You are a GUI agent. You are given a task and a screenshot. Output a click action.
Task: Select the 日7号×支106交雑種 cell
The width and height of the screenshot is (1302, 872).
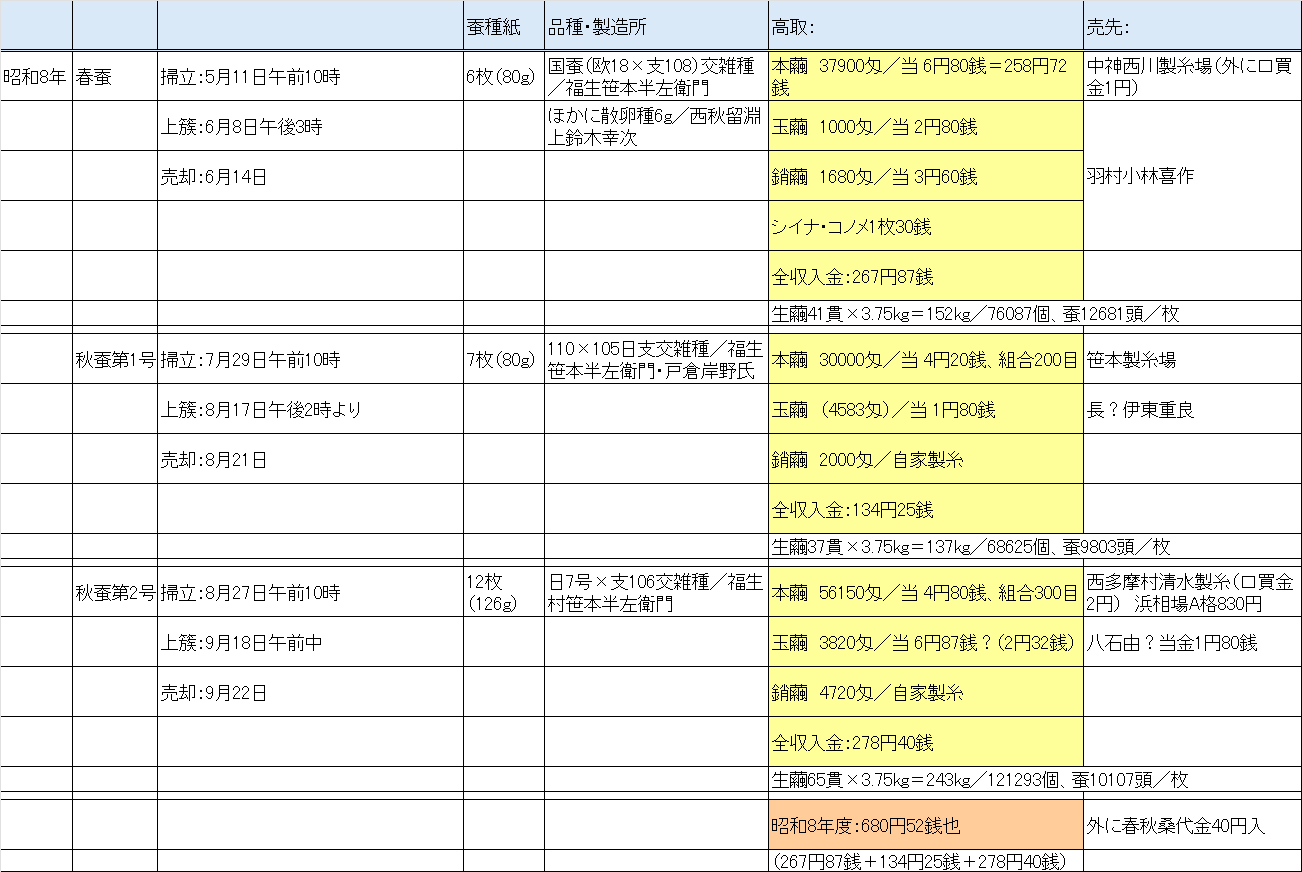pyautogui.click(x=656, y=592)
